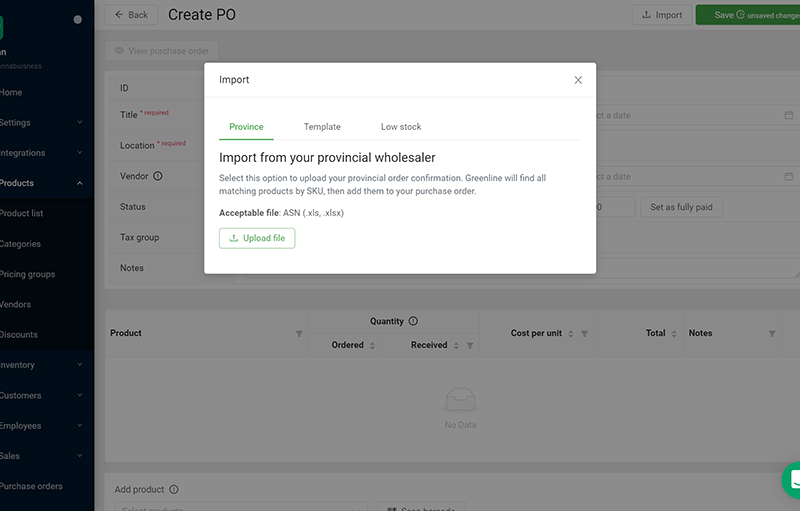
Task: Sort the Ordered column
Action: point(372,345)
